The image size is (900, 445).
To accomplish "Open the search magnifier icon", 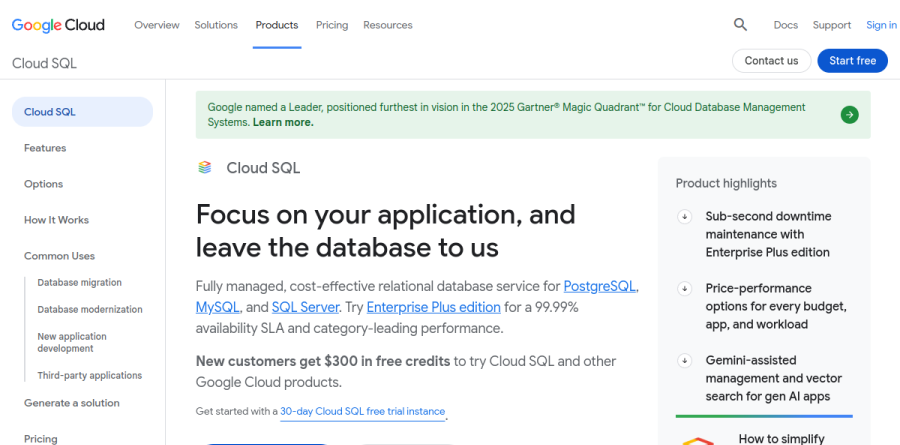I will tap(740, 25).
